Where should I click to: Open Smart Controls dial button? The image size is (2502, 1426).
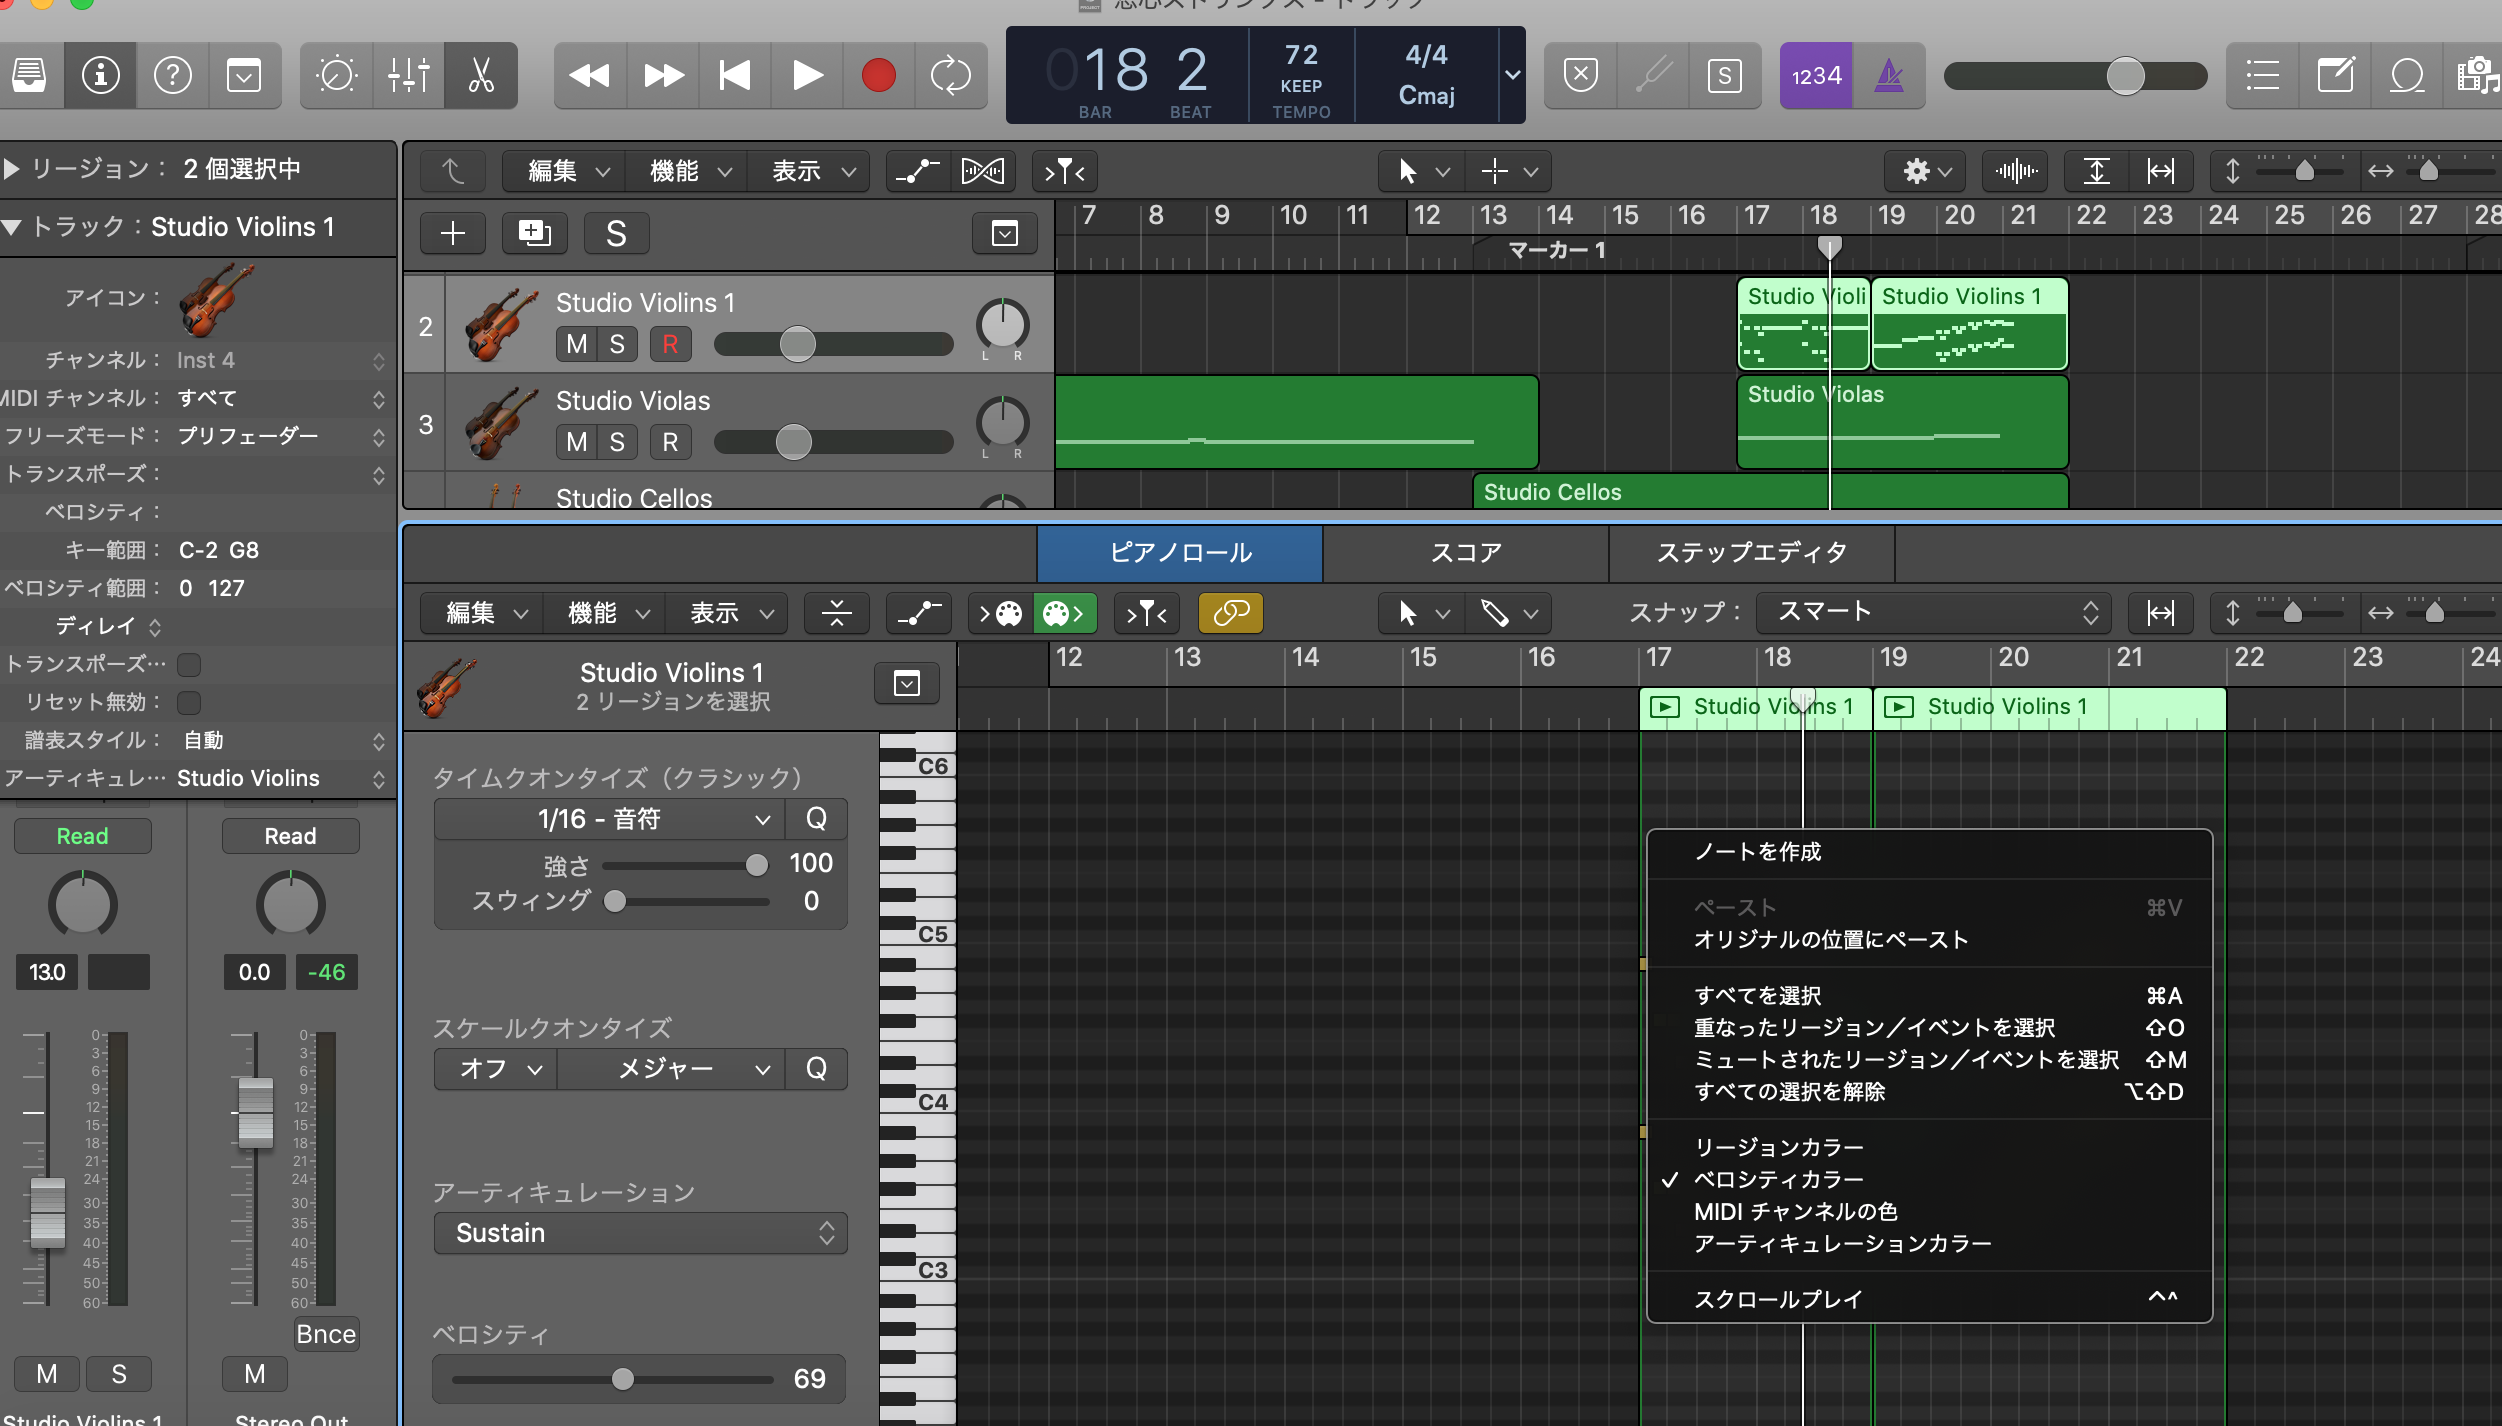tap(336, 75)
